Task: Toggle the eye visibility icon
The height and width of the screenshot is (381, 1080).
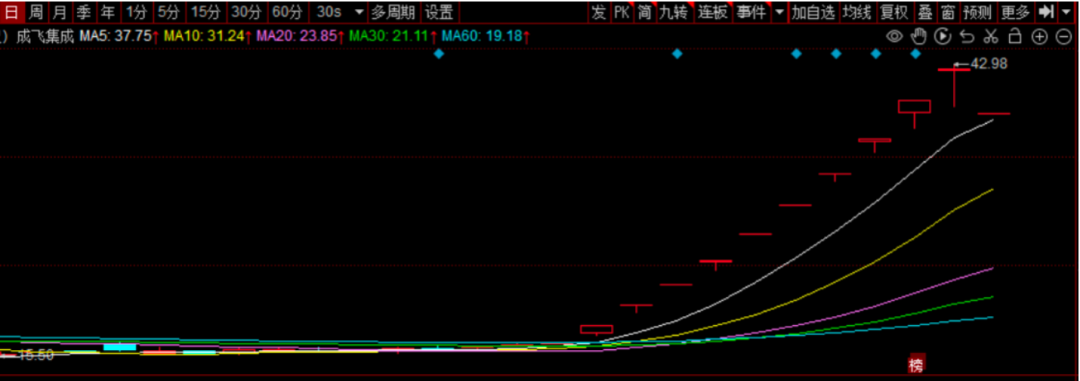Action: click(x=894, y=37)
